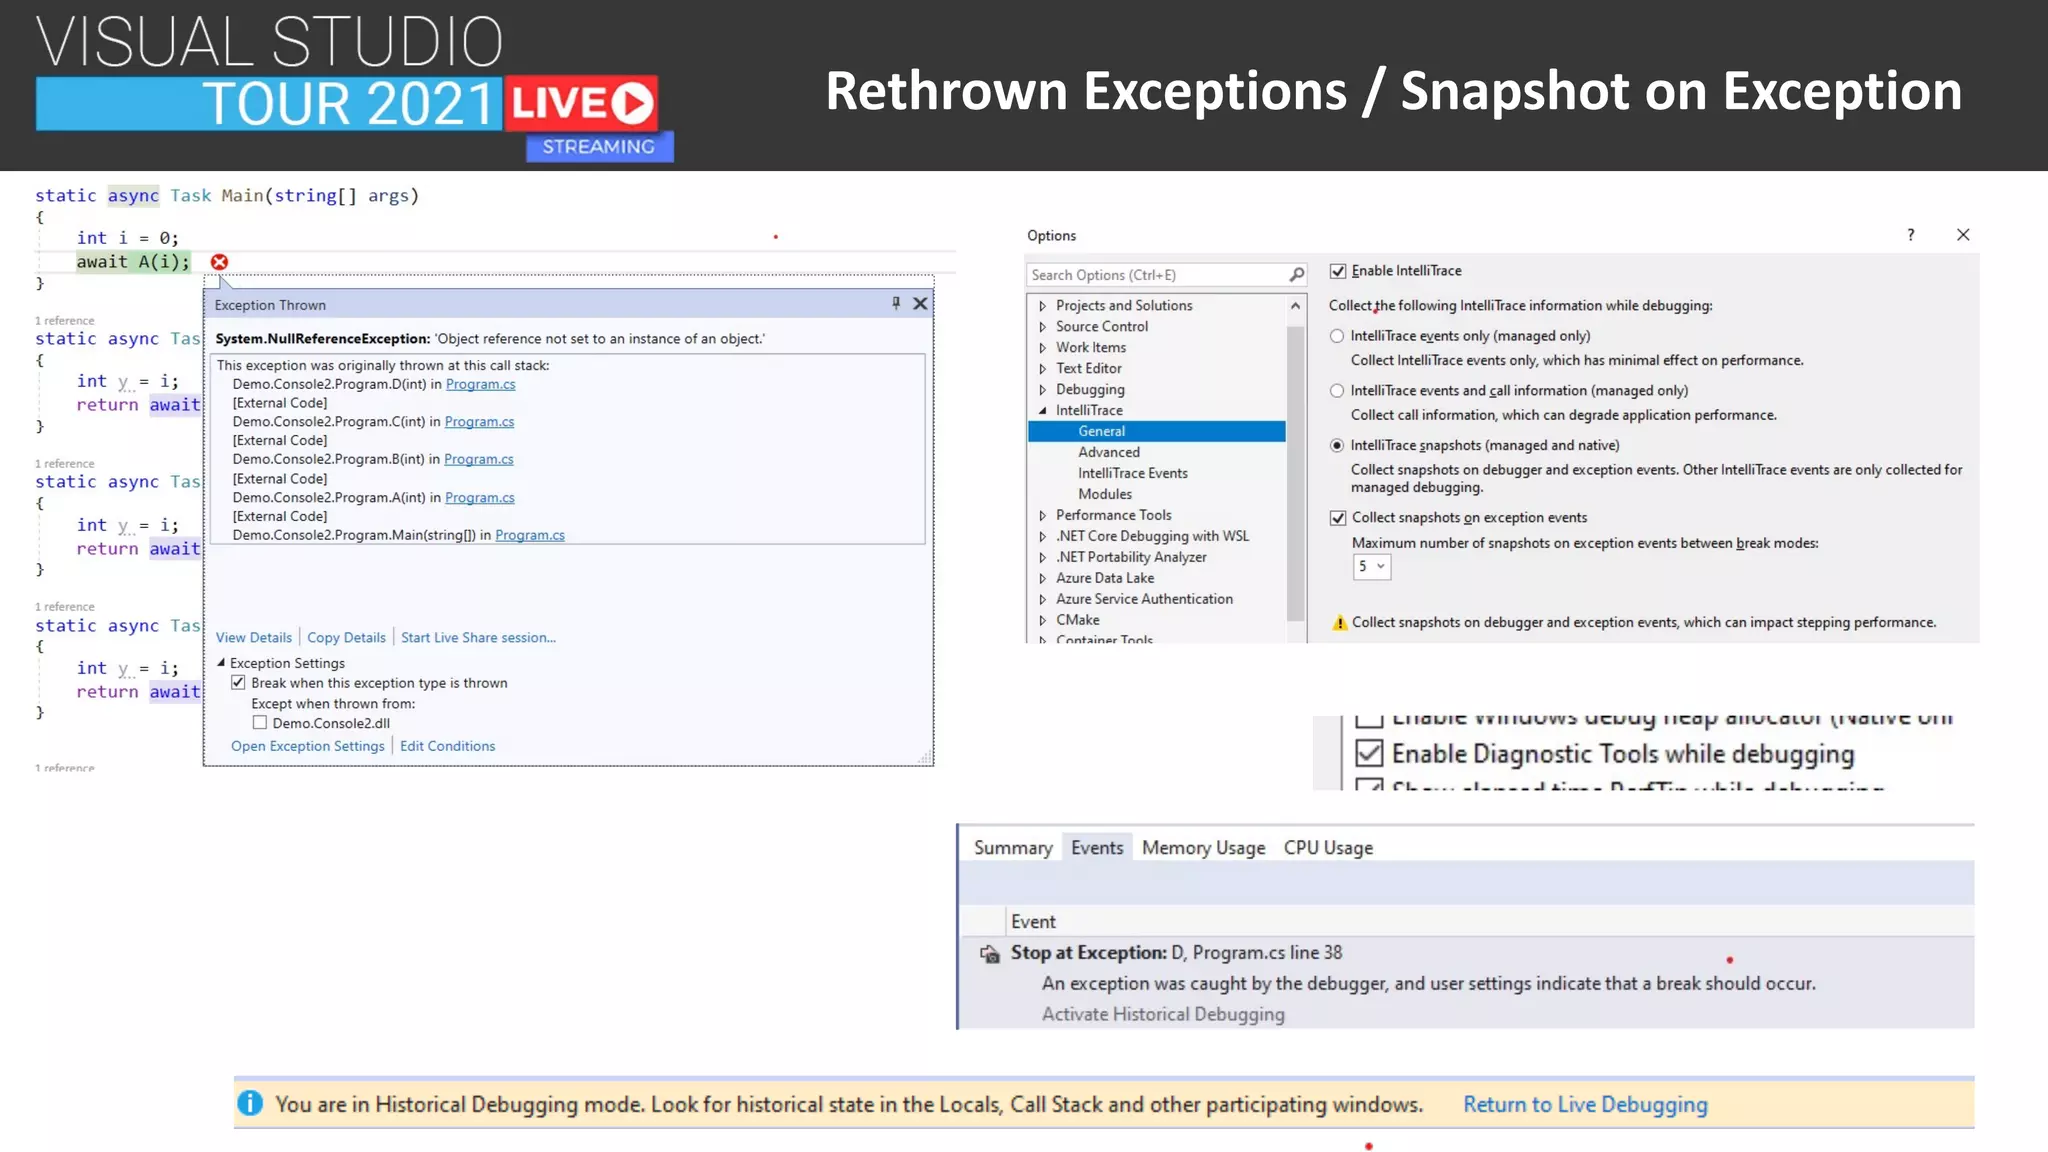Open Program.cs link for Program.Main
This screenshot has height=1152, width=2048.
coord(530,536)
